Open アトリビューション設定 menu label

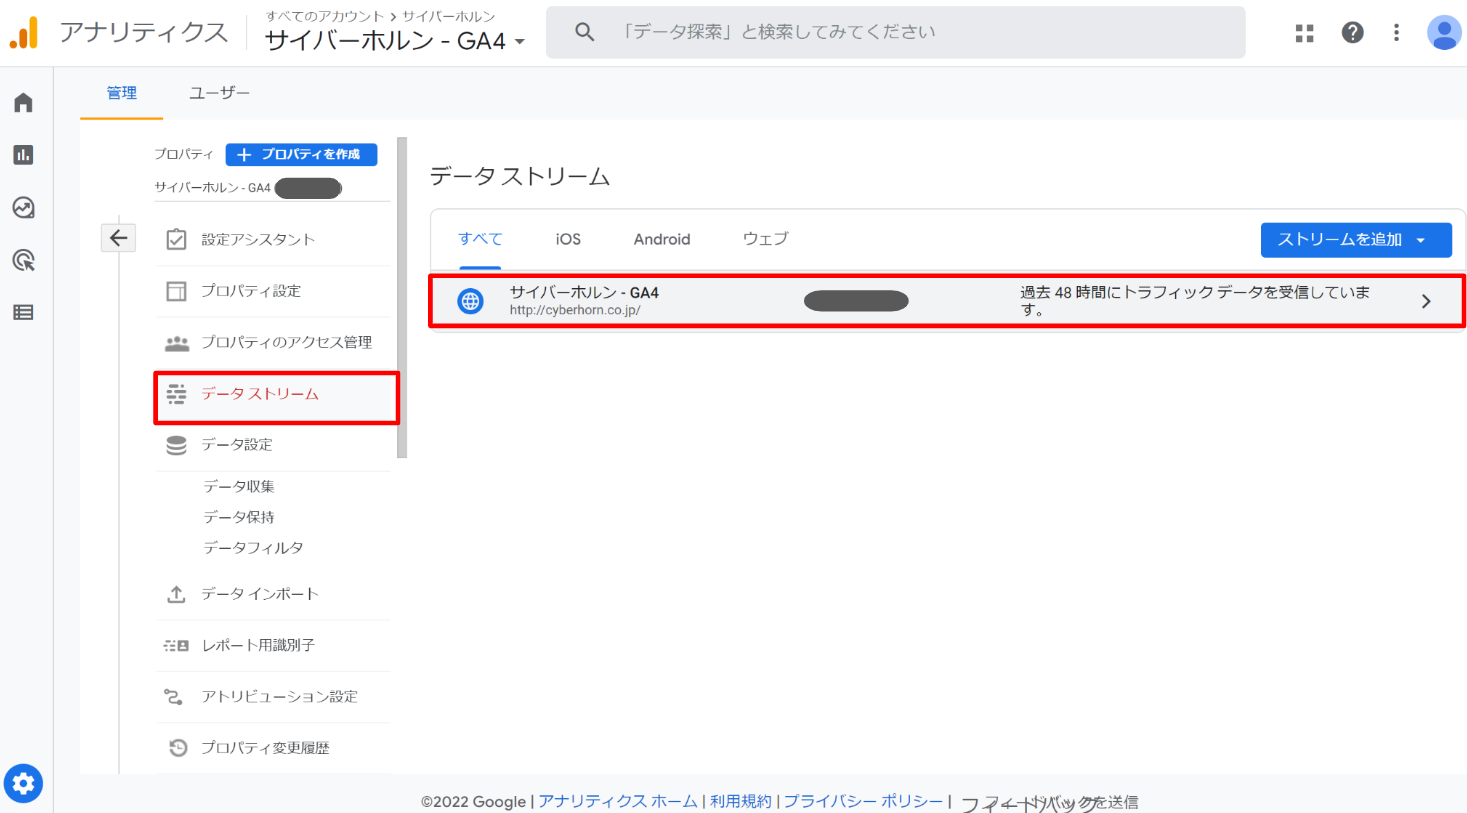(x=279, y=697)
